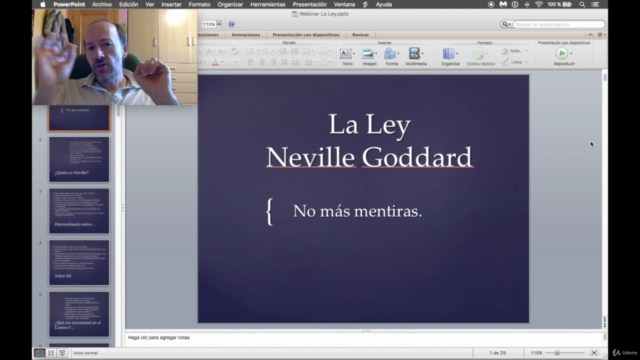This screenshot has width=640, height=360.
Task: Click the clear formatting eraser icon
Action: point(235,51)
